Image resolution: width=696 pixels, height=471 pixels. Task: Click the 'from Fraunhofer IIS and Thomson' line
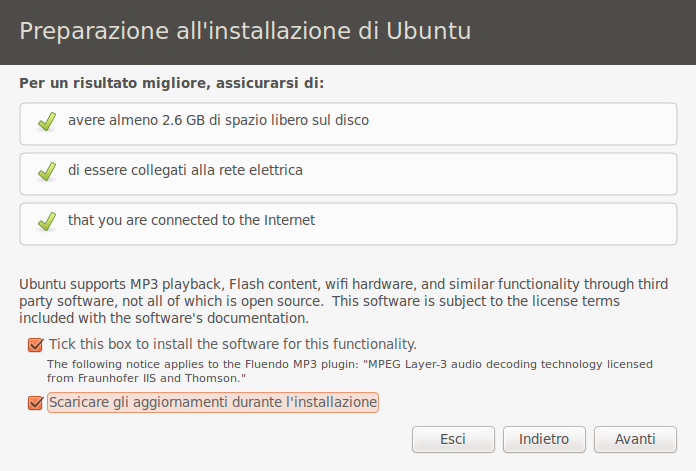[x=146, y=379]
